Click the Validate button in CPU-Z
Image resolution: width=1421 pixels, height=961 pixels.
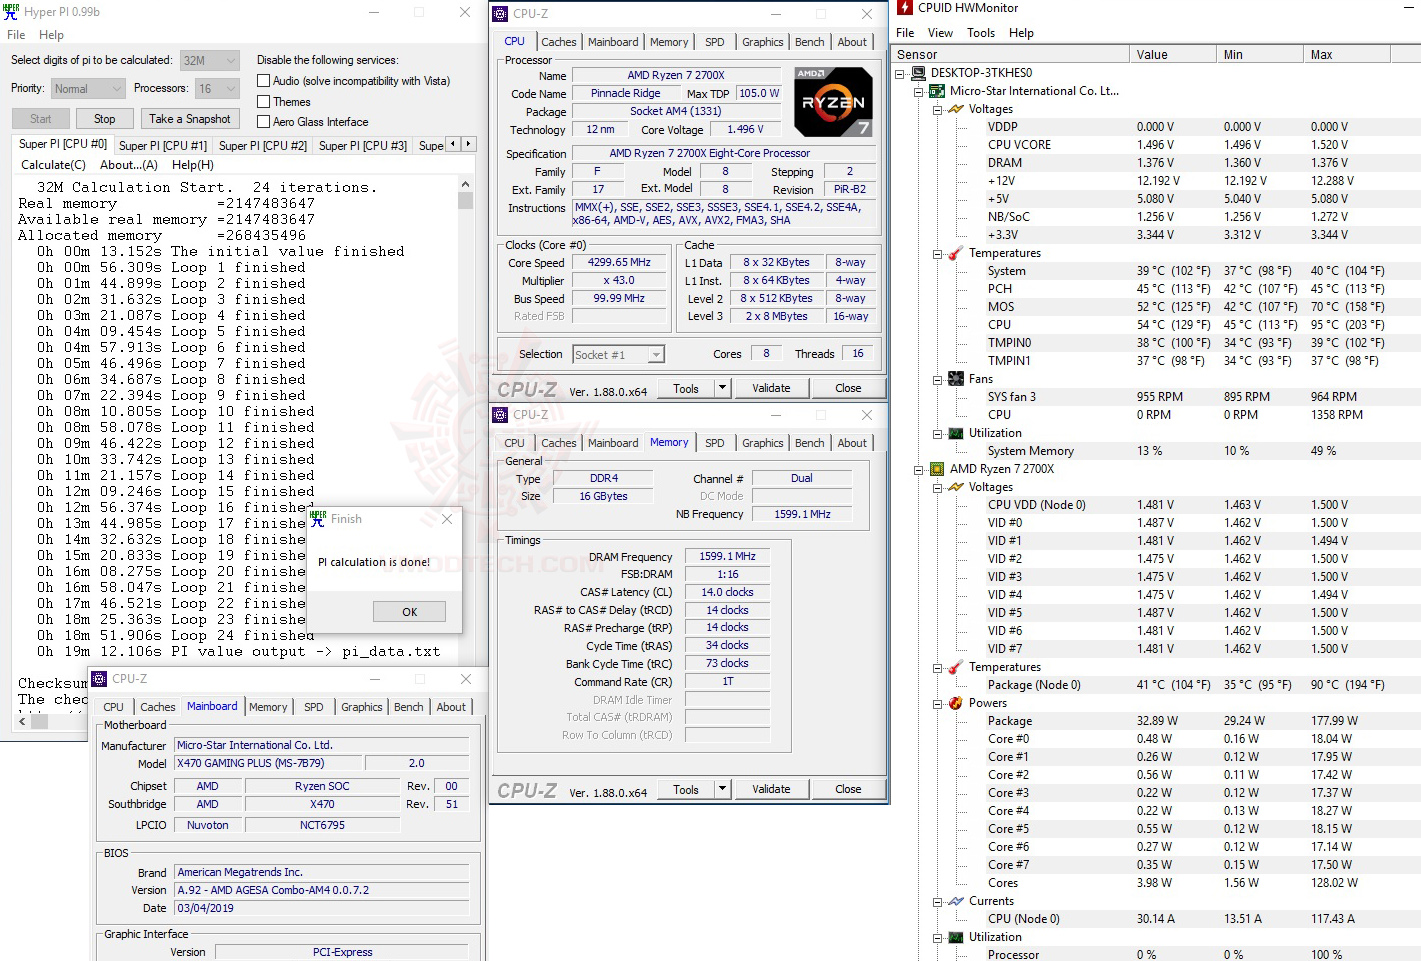771,387
